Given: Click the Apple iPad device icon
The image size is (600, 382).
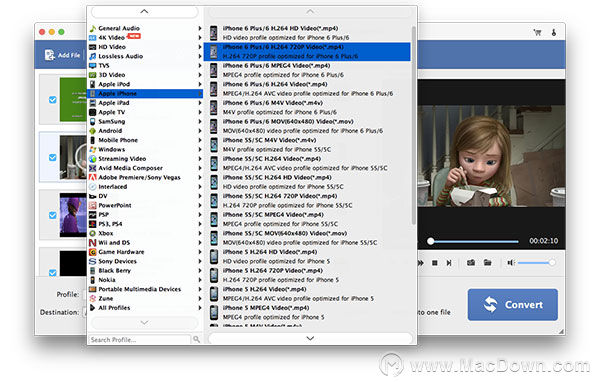Looking at the screenshot, I should [x=93, y=103].
